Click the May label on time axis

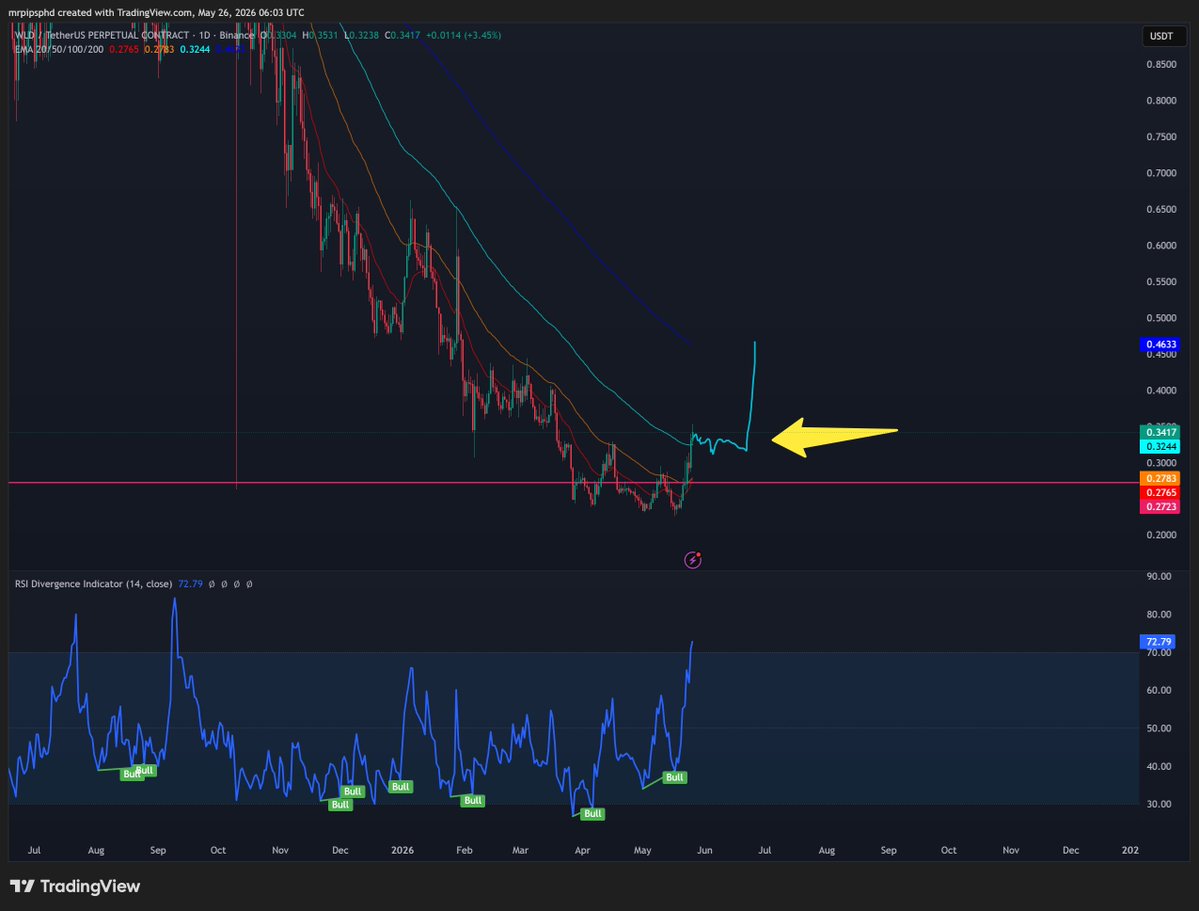[x=642, y=850]
